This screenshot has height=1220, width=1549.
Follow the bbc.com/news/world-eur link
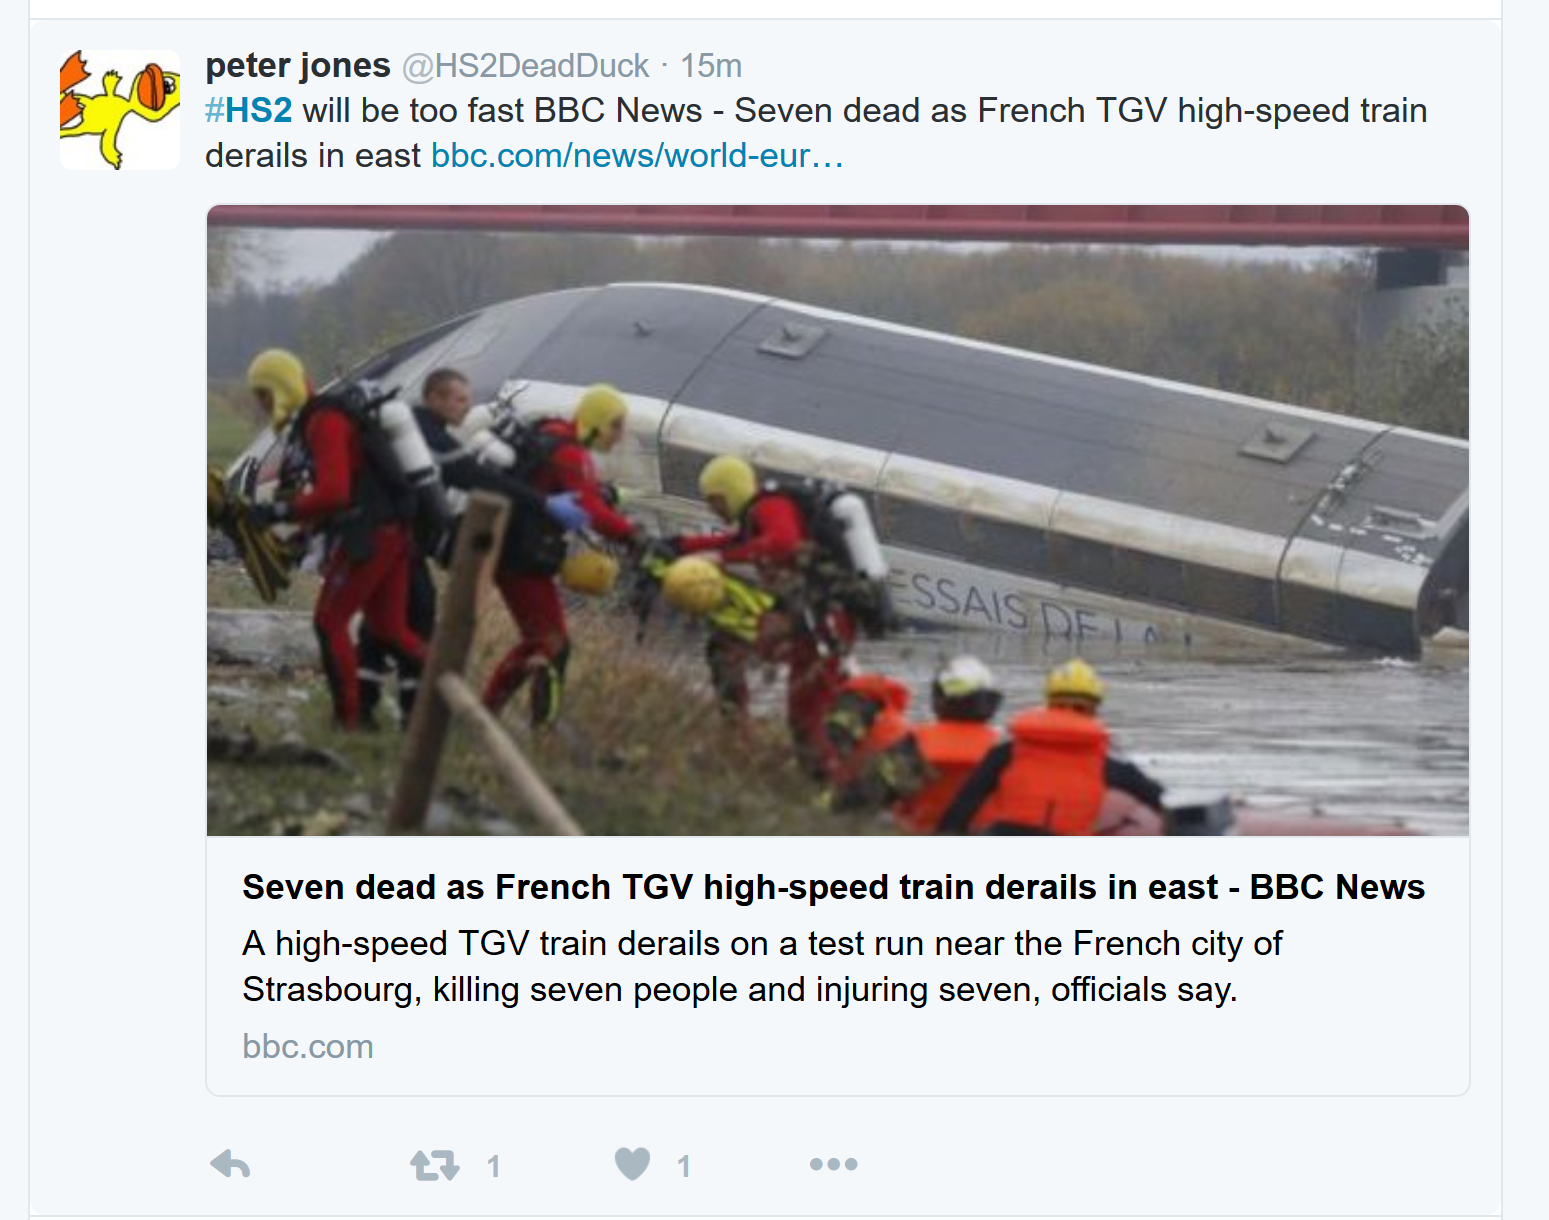(x=637, y=156)
